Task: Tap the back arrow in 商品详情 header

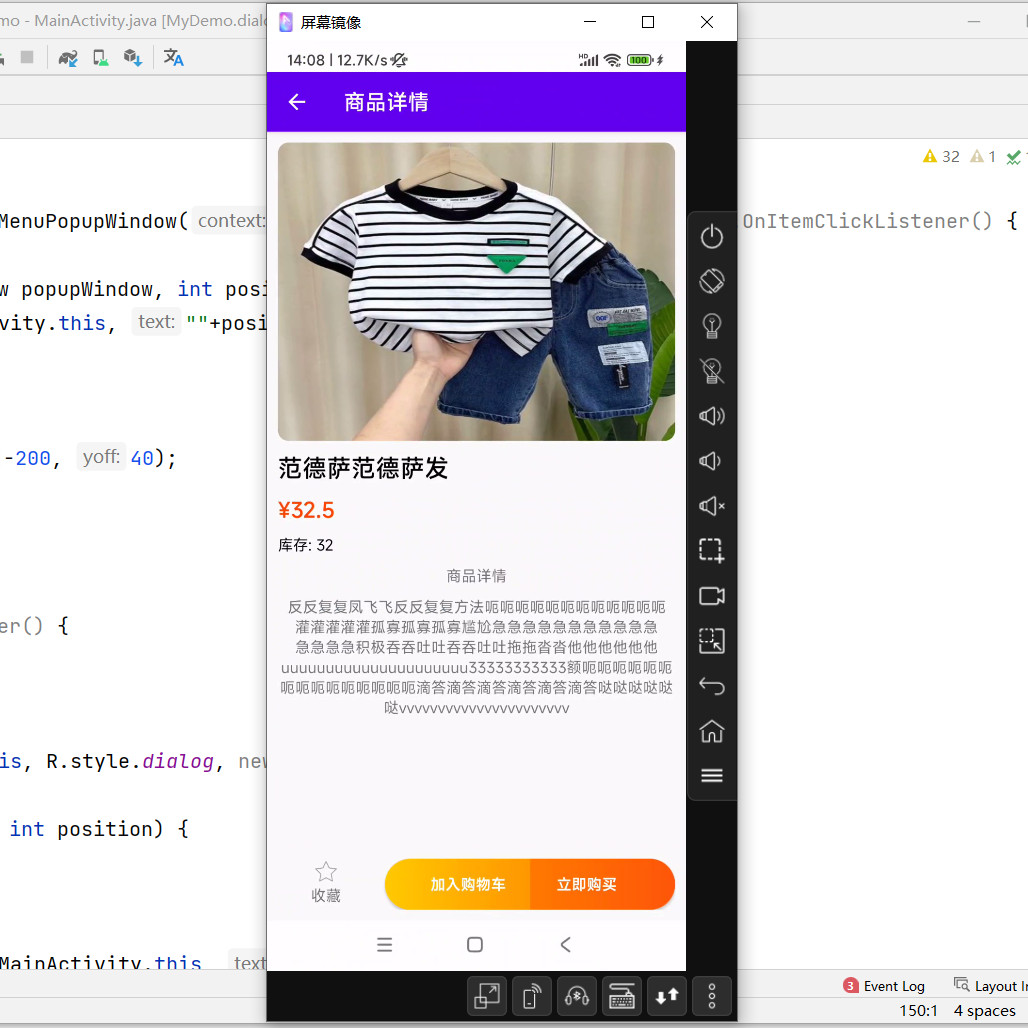Action: pos(297,102)
